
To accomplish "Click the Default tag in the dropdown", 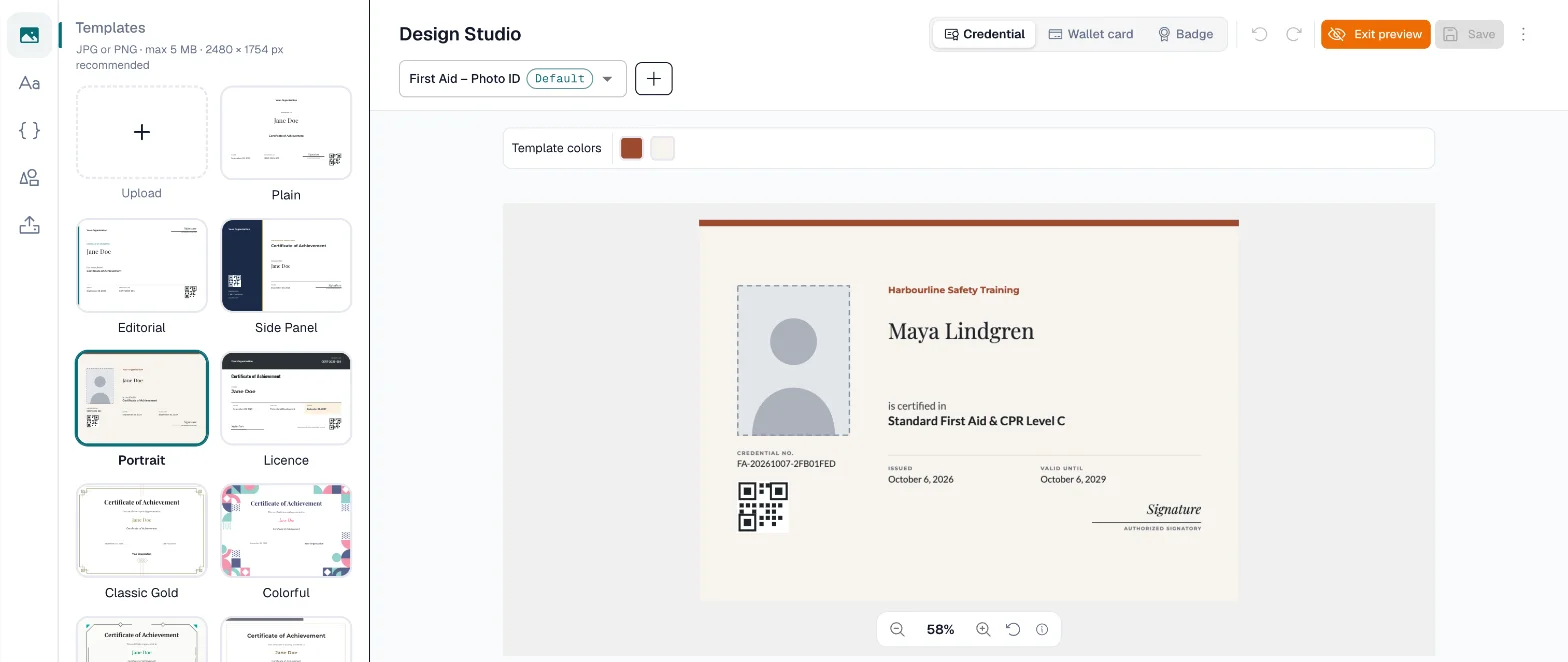I will (x=559, y=78).
